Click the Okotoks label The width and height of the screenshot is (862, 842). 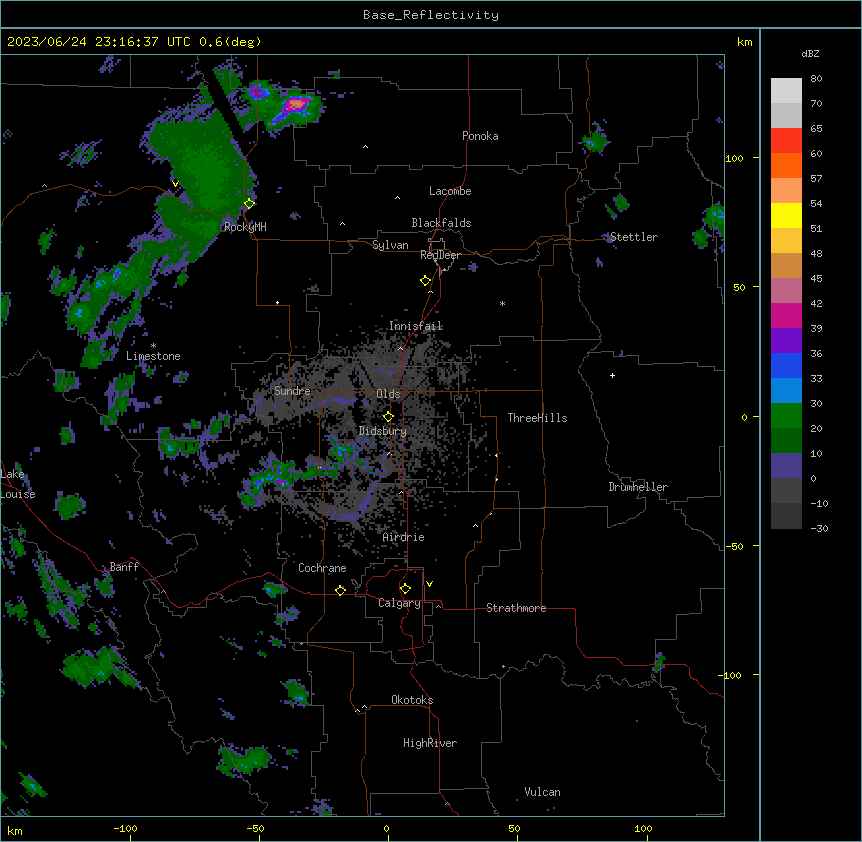412,700
